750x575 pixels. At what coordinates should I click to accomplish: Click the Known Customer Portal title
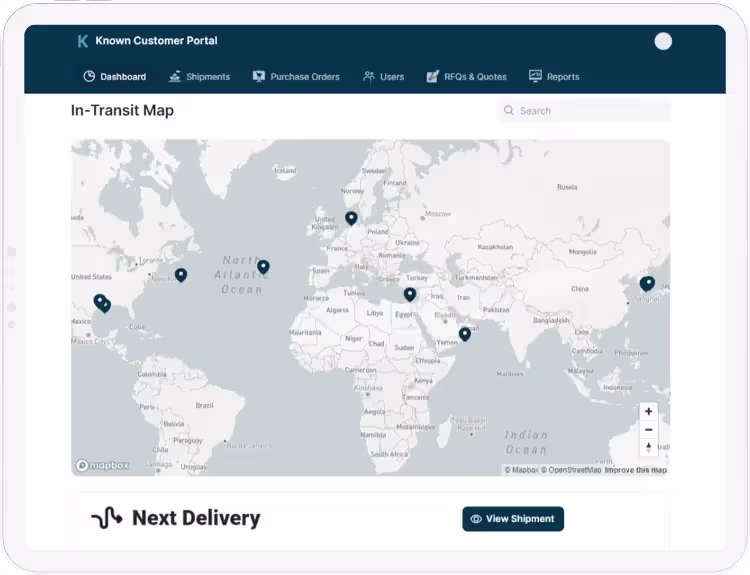point(156,41)
